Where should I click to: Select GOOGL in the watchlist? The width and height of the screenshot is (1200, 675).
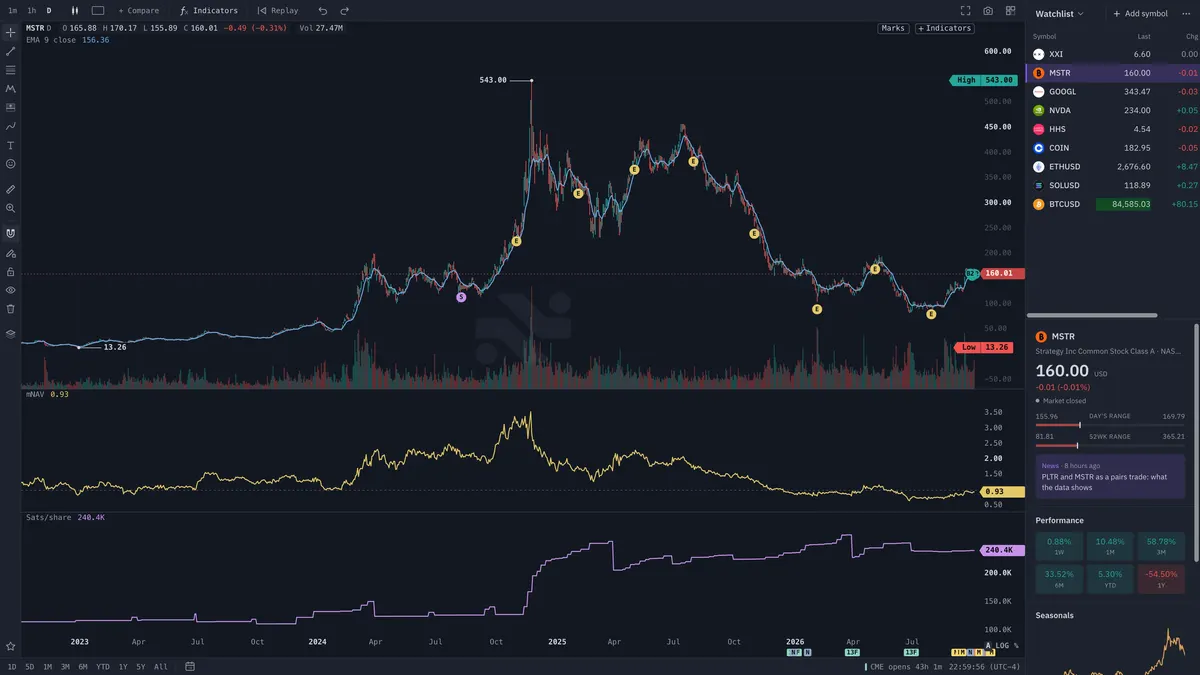(x=1113, y=91)
